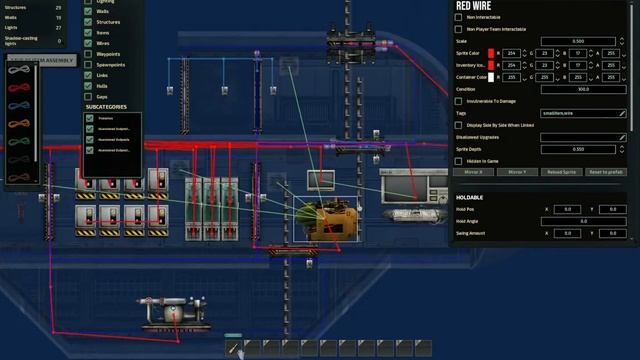Check Display Side By Side When Linked
640x360 pixels.
458,125
